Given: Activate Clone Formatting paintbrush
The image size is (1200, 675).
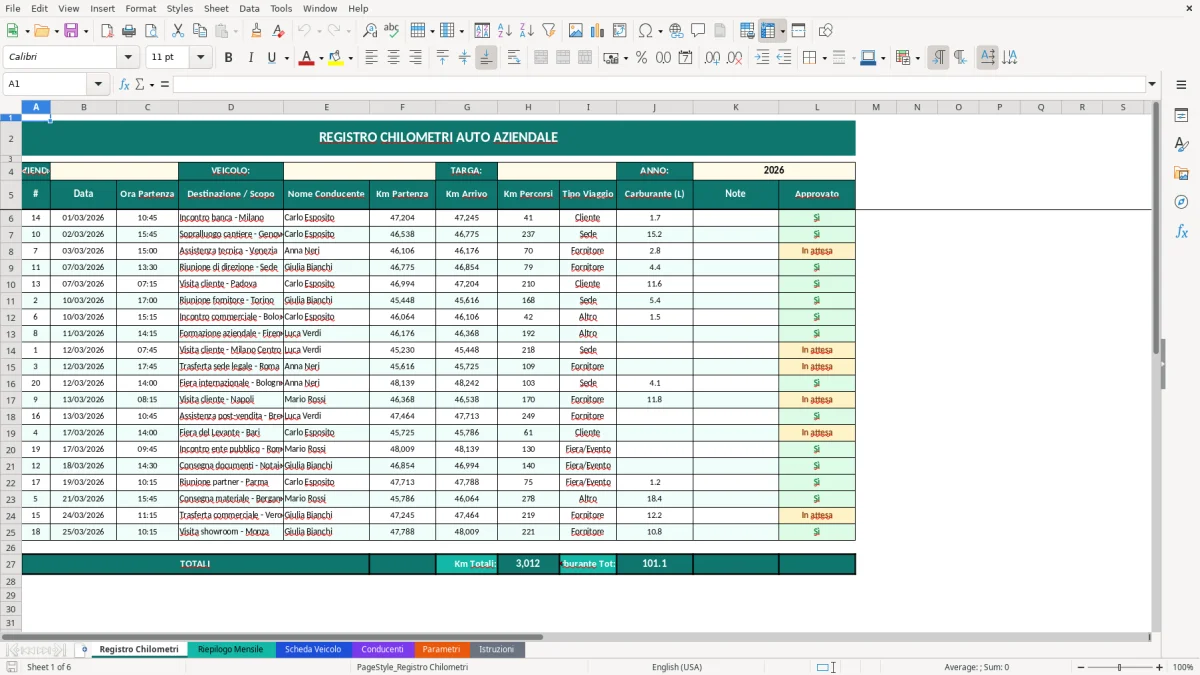Looking at the screenshot, I should (256, 31).
